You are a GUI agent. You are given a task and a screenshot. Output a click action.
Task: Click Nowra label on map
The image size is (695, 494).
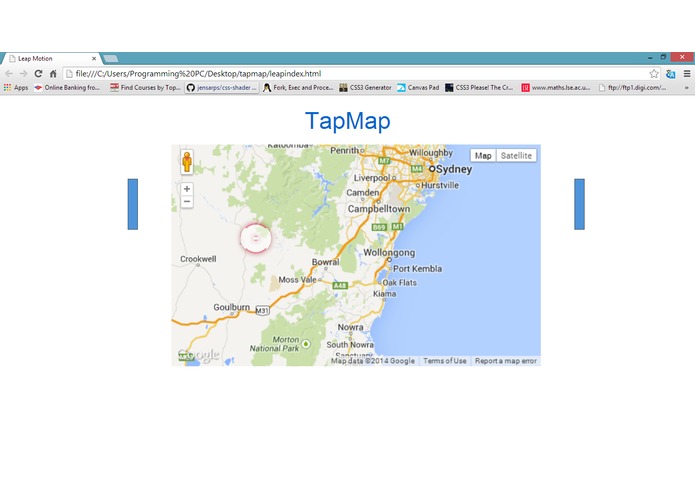(351, 327)
